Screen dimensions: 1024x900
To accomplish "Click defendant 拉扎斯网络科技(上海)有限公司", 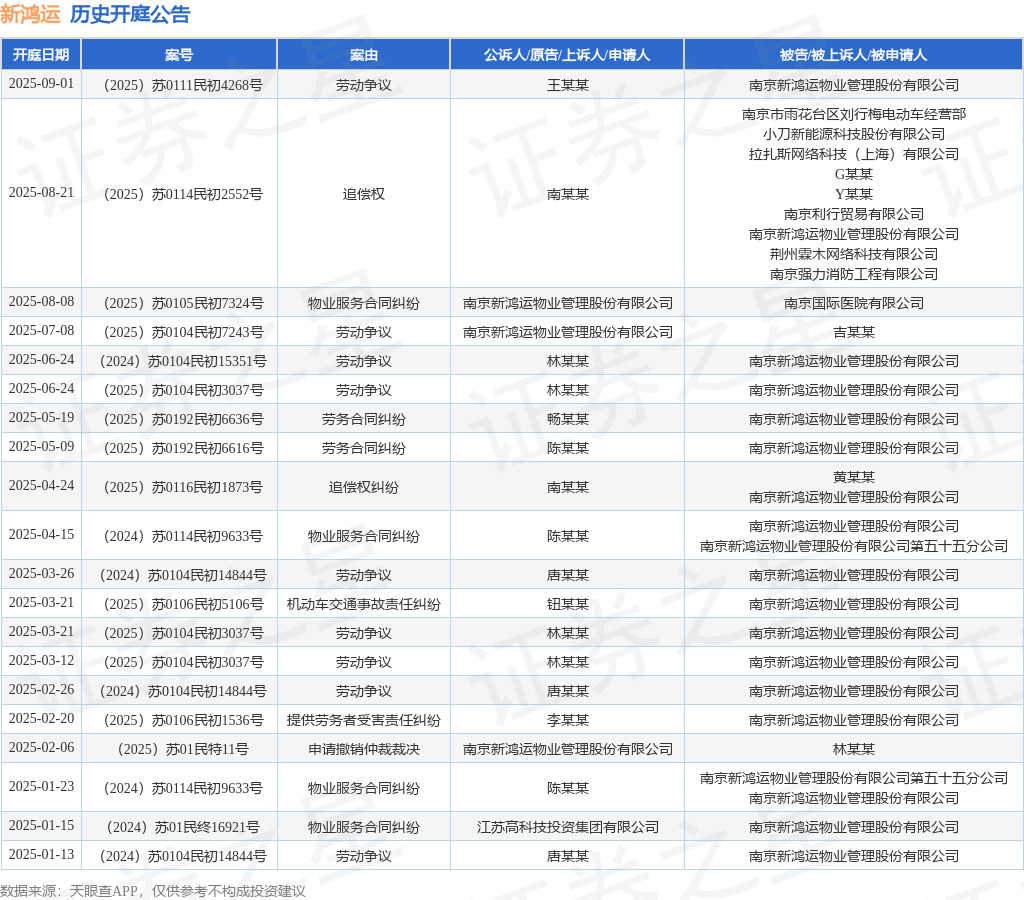I will pos(854,154).
